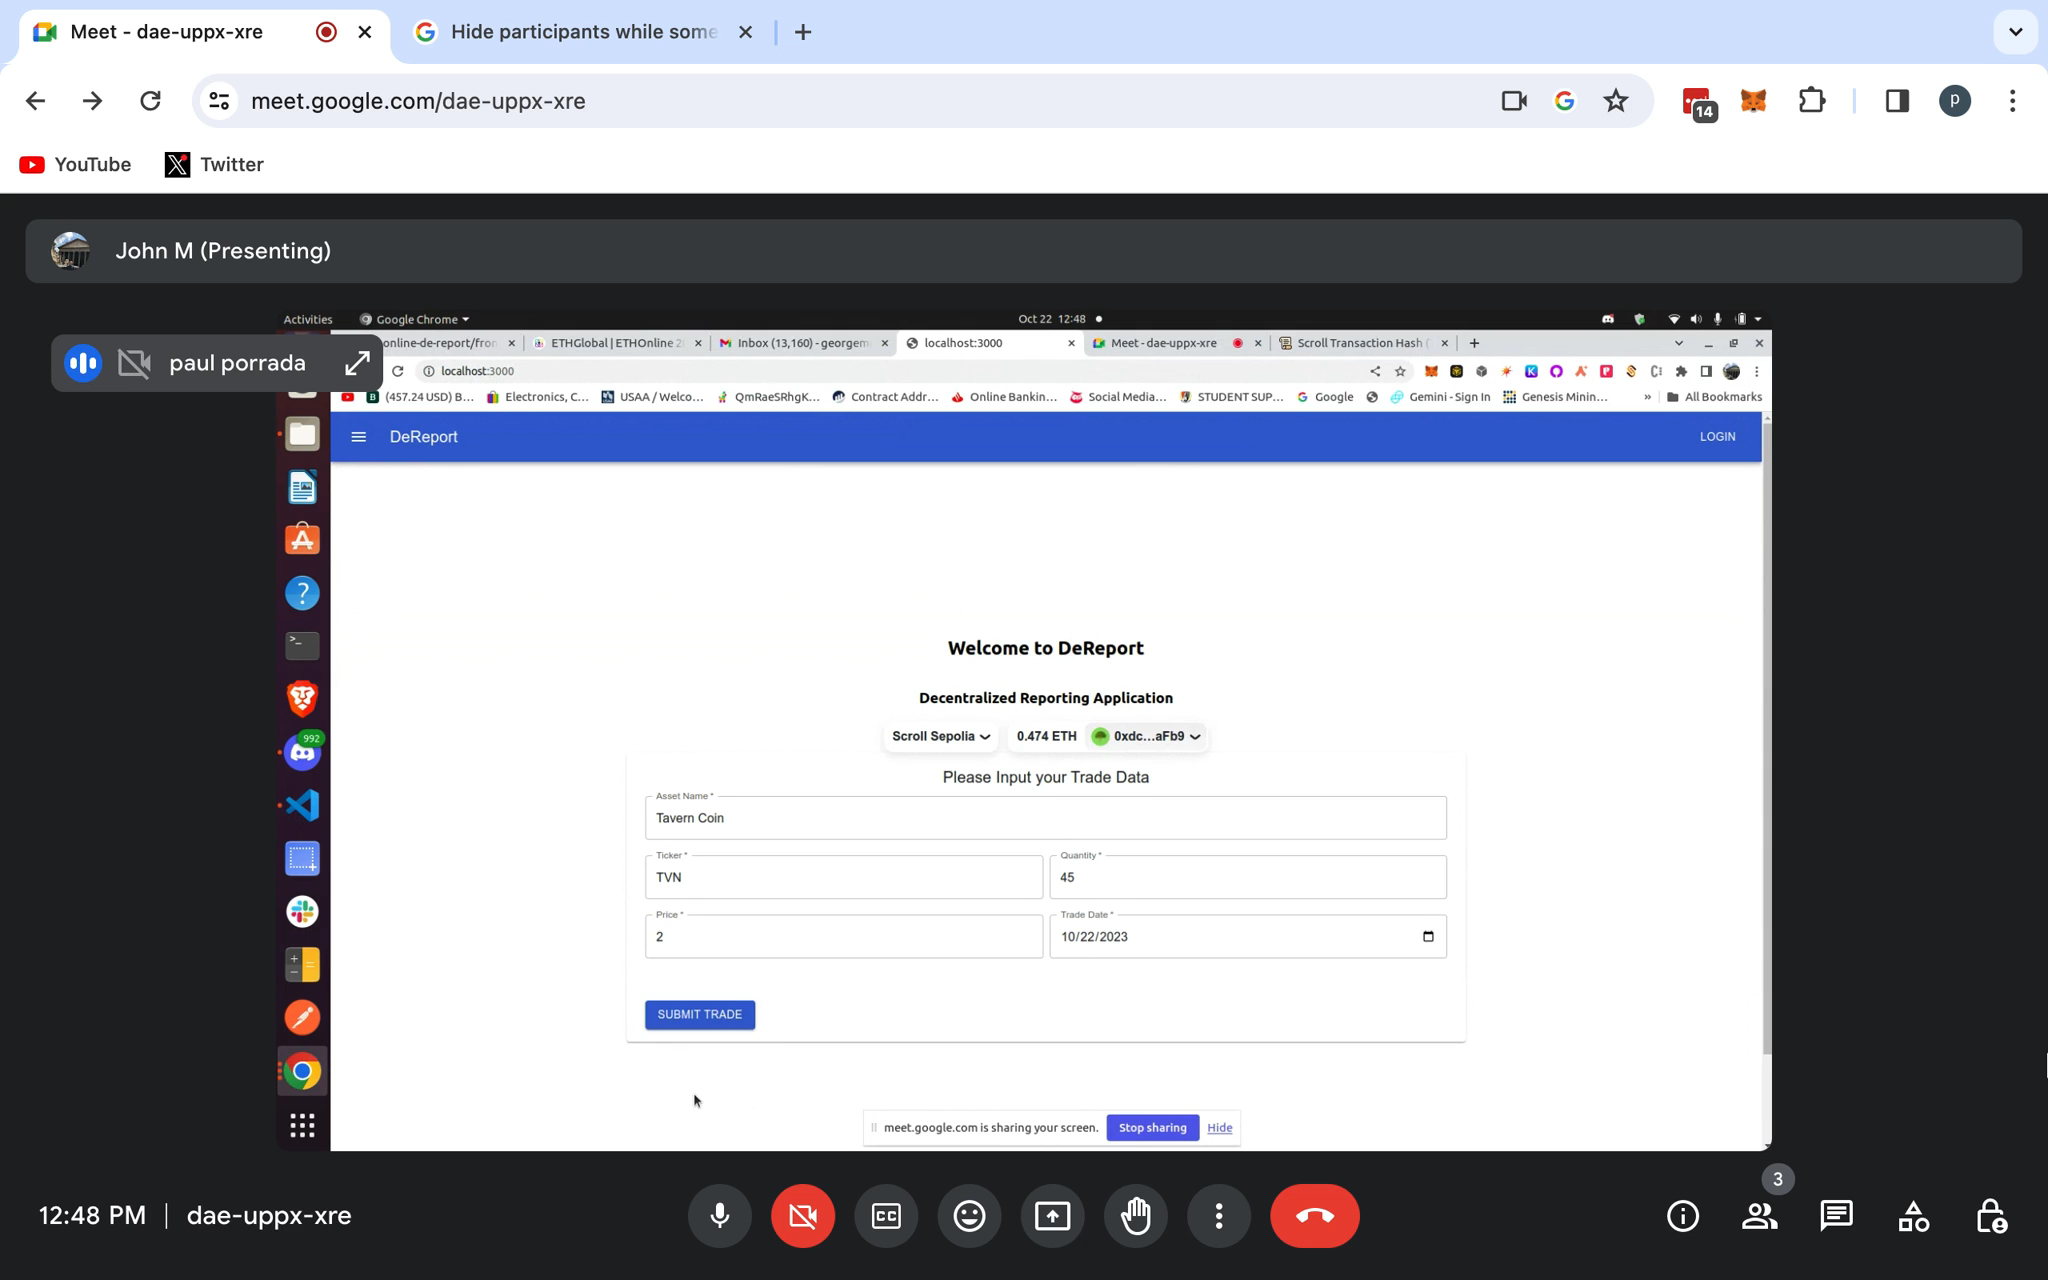
Task: Open meeting Activities panel
Action: [1912, 1216]
